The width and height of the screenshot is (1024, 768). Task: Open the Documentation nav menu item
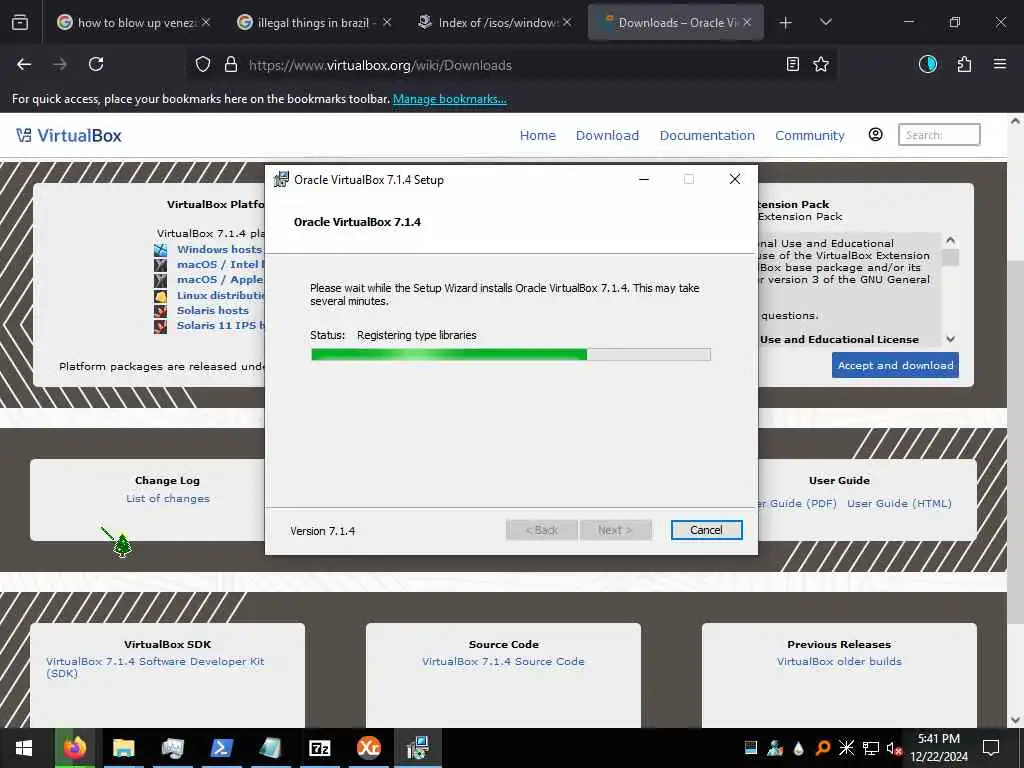tap(707, 135)
